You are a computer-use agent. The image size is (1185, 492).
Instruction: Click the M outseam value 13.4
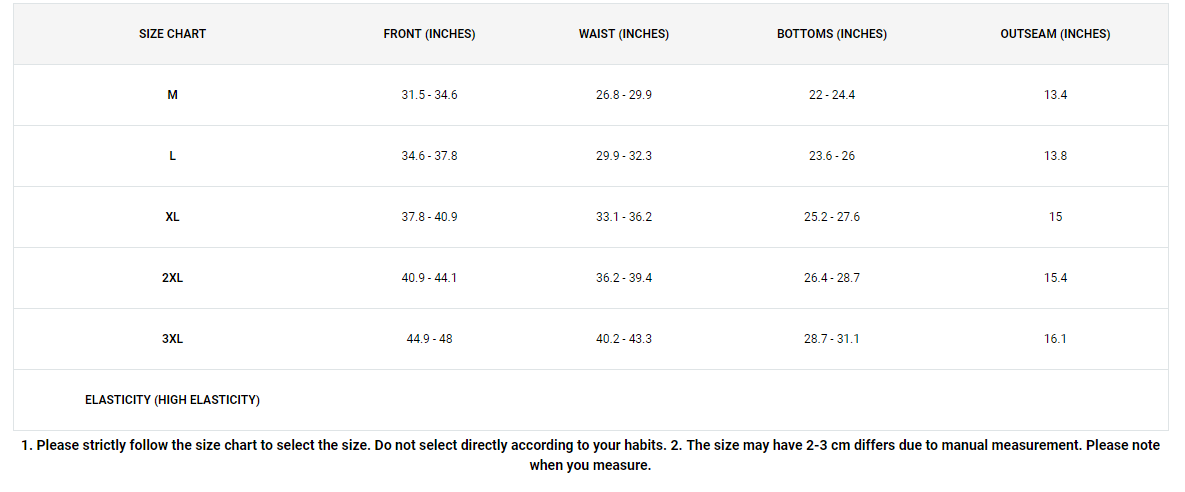[x=1055, y=95]
